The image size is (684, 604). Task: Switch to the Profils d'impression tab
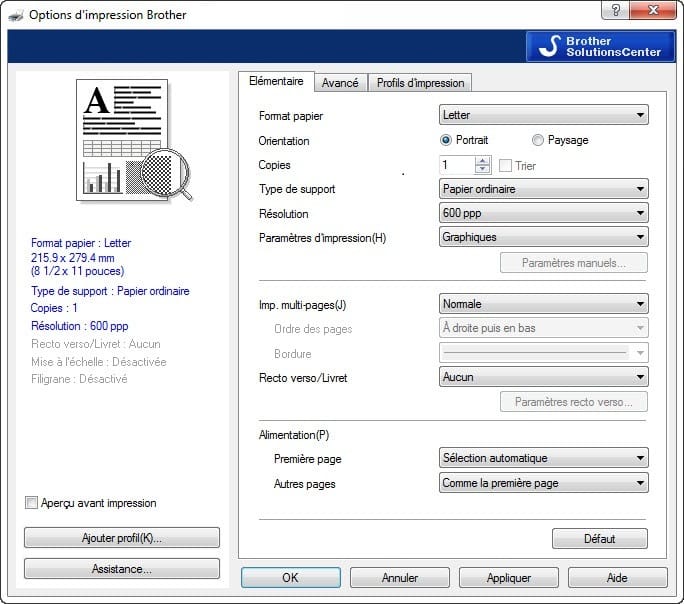tap(420, 83)
